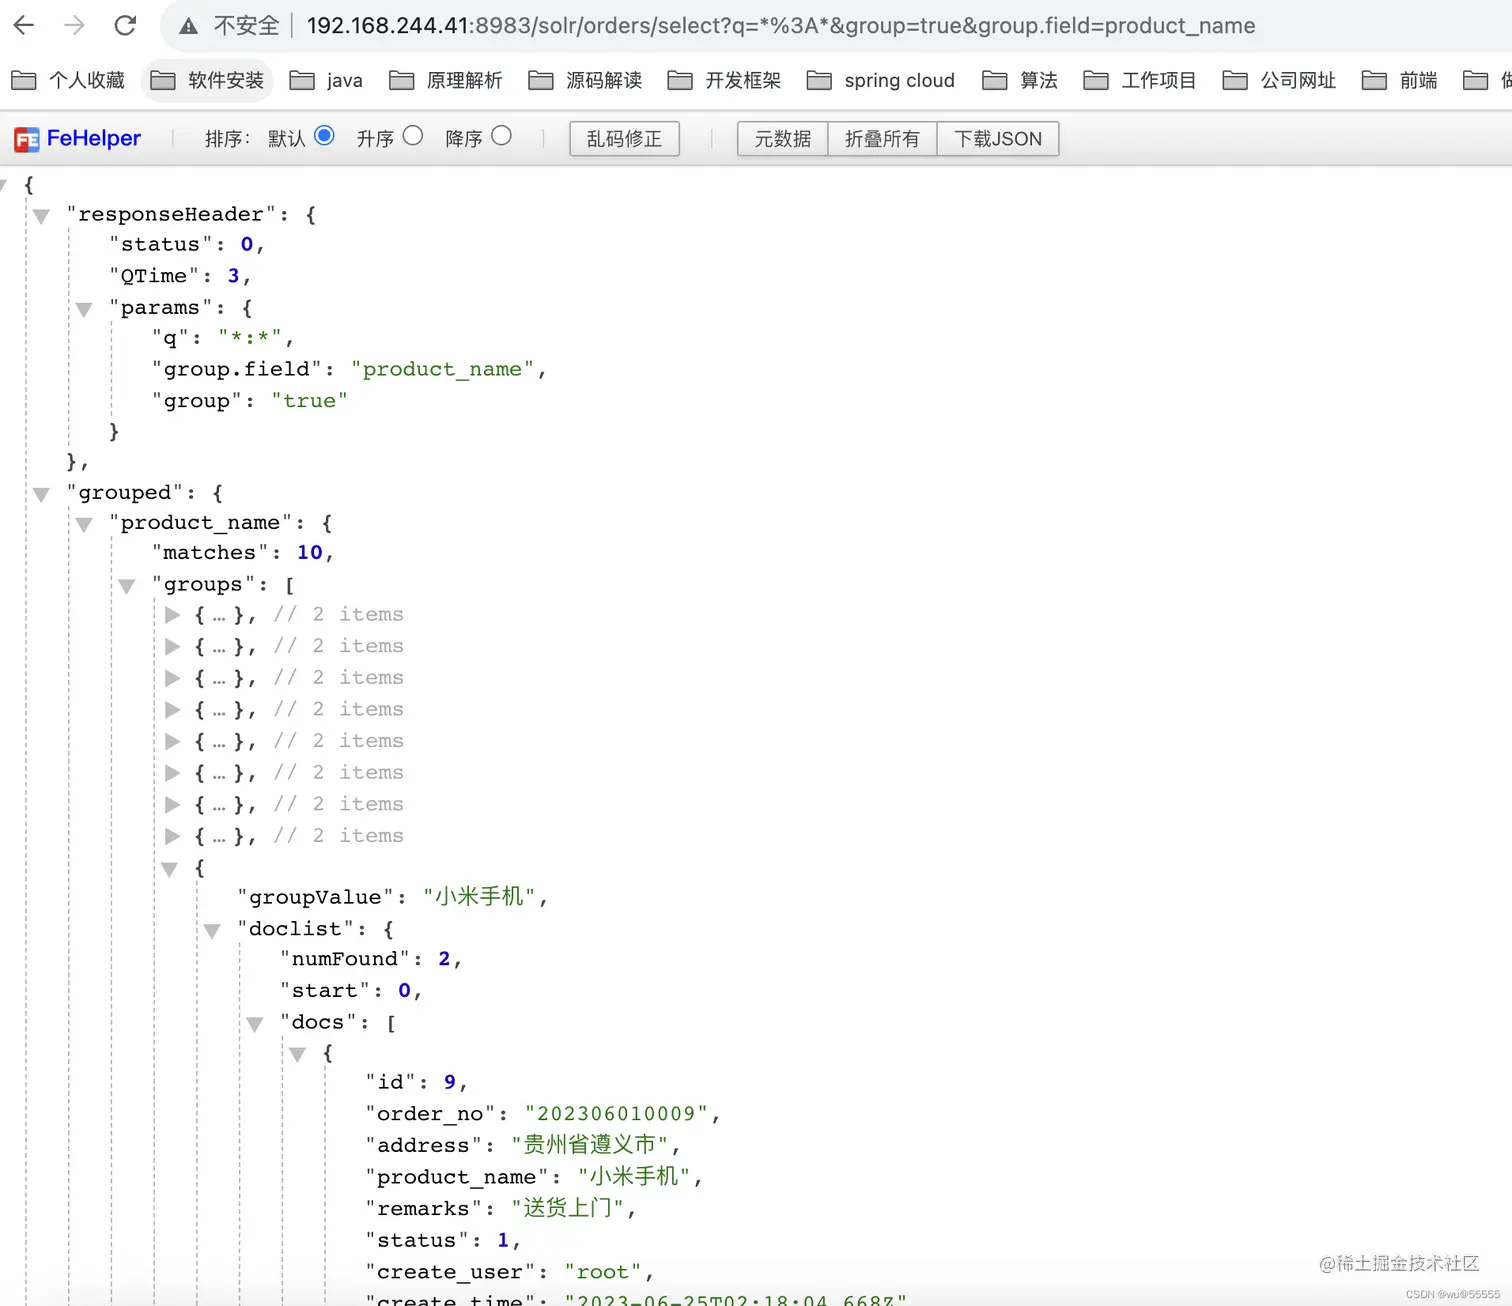The height and width of the screenshot is (1306, 1512).
Task: Click the 元数据 button
Action: [782, 139]
